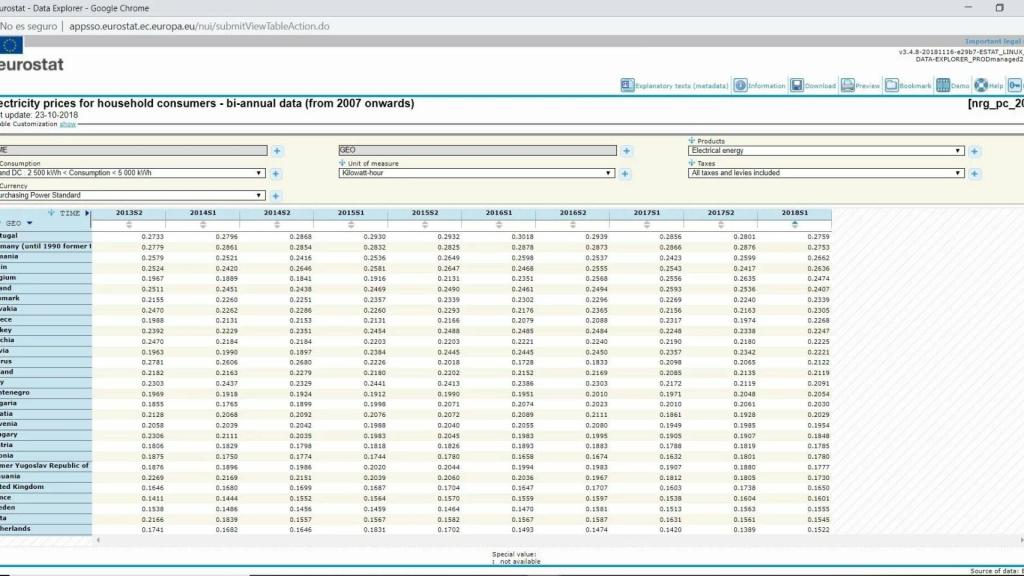Bookmark this table view
This screenshot has height=576, width=1024.
click(x=892, y=86)
